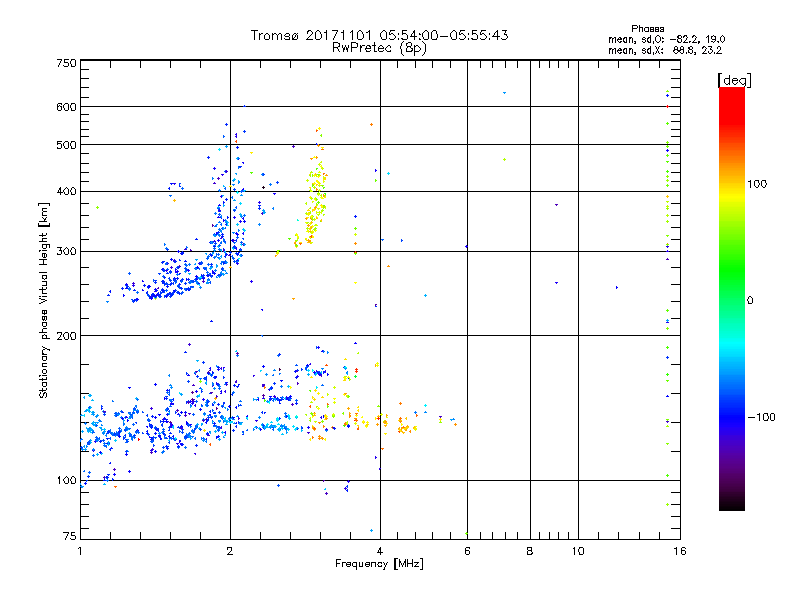Click the x-axis tick label "1"
This screenshot has height=600, width=800.
click(x=80, y=551)
